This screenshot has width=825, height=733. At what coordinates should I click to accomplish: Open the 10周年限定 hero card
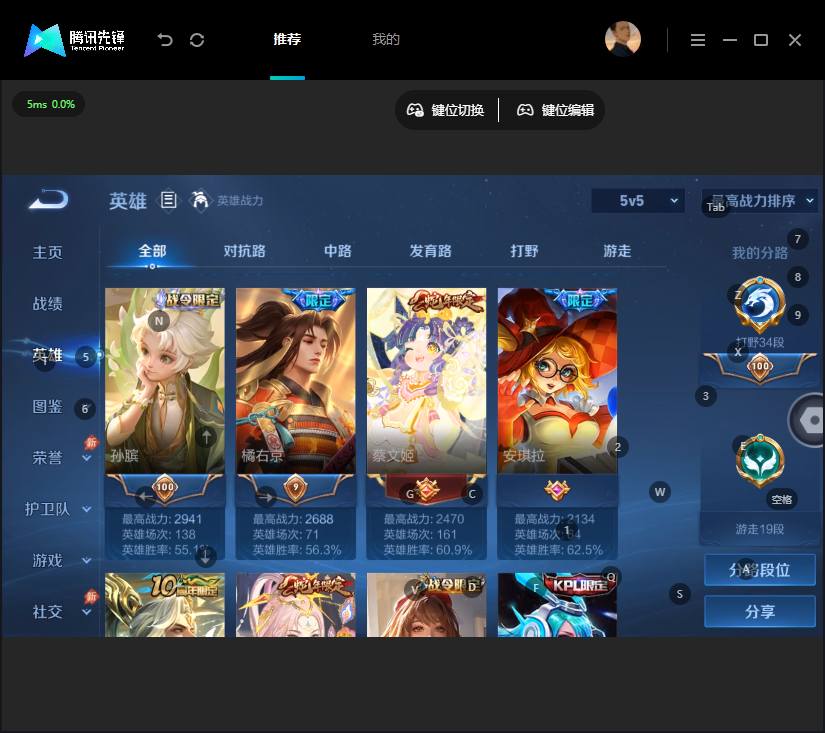click(x=165, y=605)
